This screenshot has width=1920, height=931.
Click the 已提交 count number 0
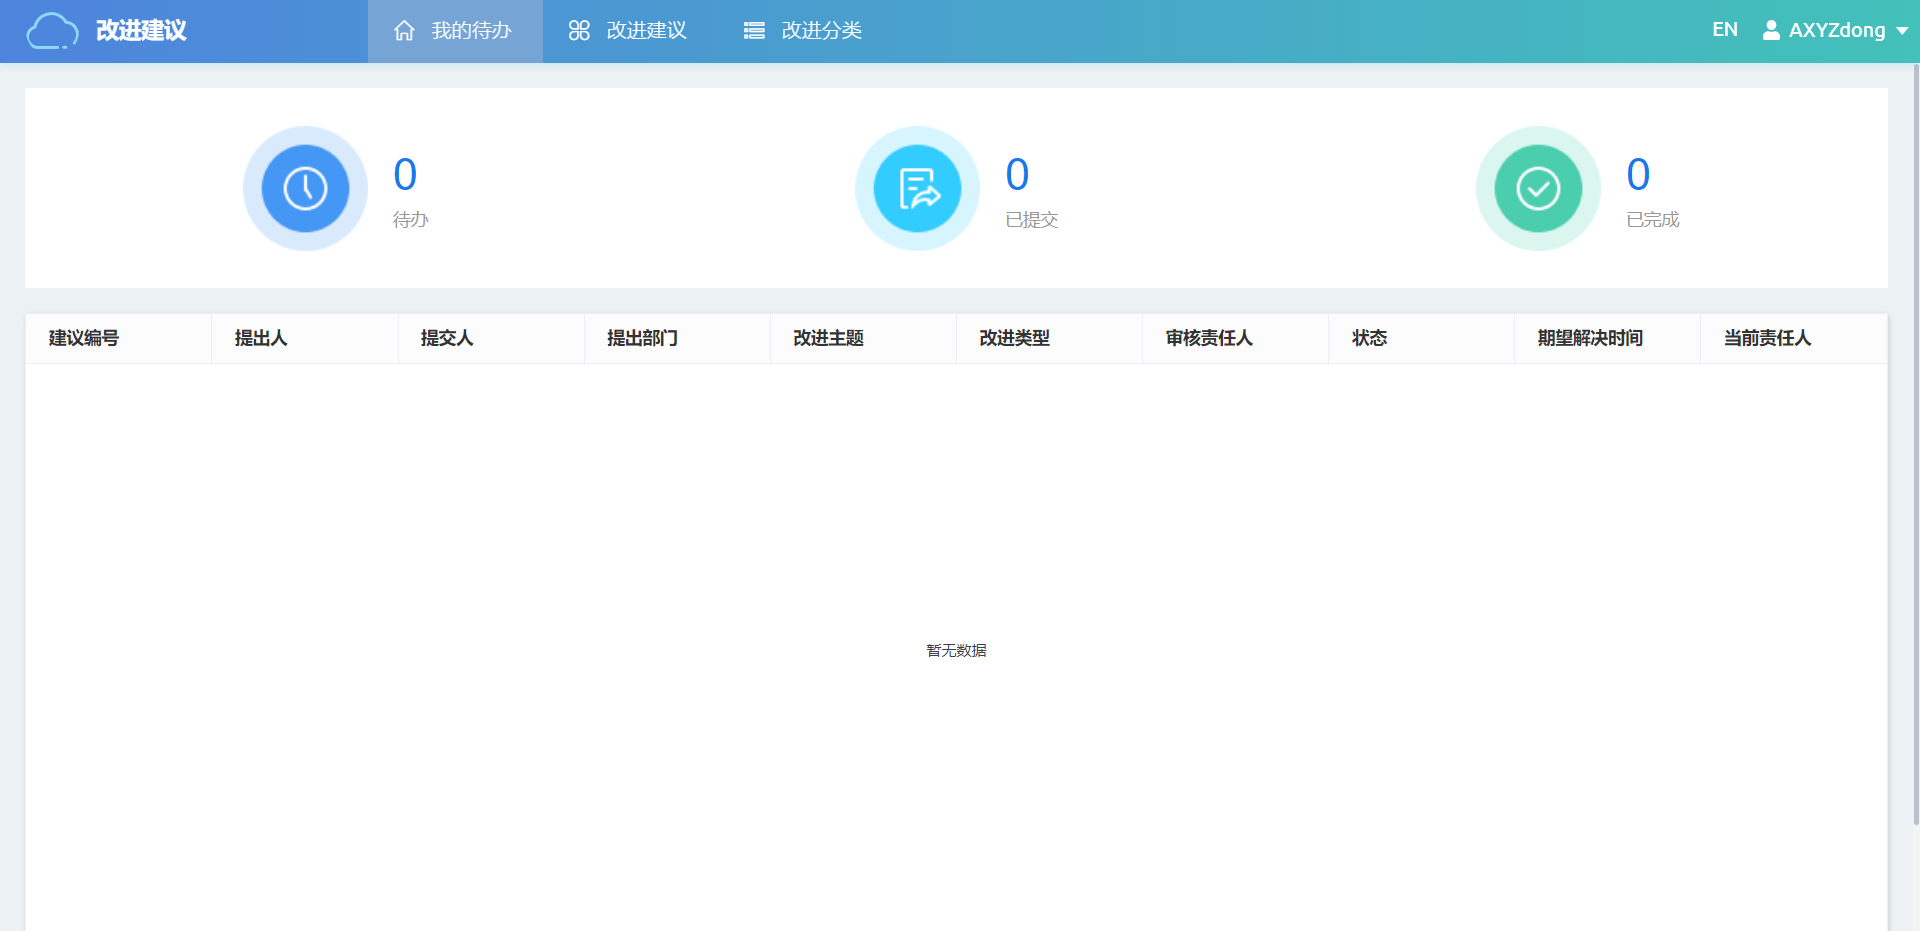1017,175
